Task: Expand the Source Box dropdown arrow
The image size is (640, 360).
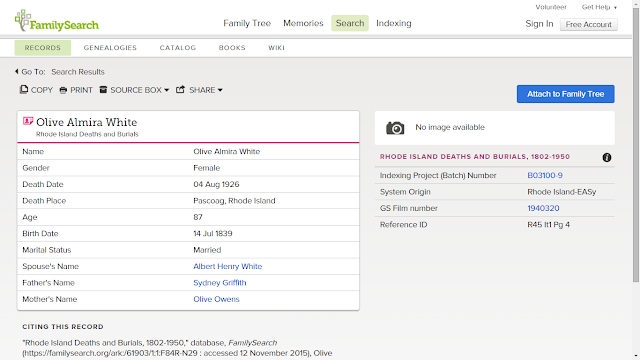Action: 167,90
